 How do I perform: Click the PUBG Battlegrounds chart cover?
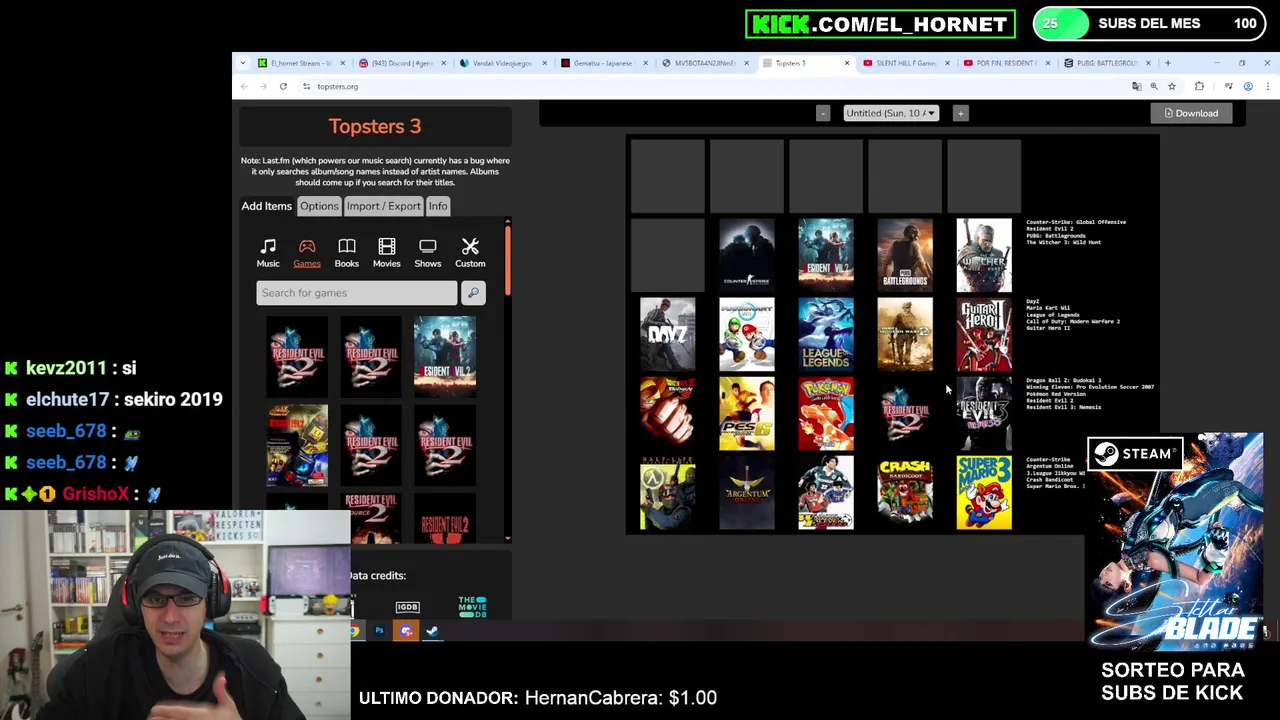click(905, 255)
